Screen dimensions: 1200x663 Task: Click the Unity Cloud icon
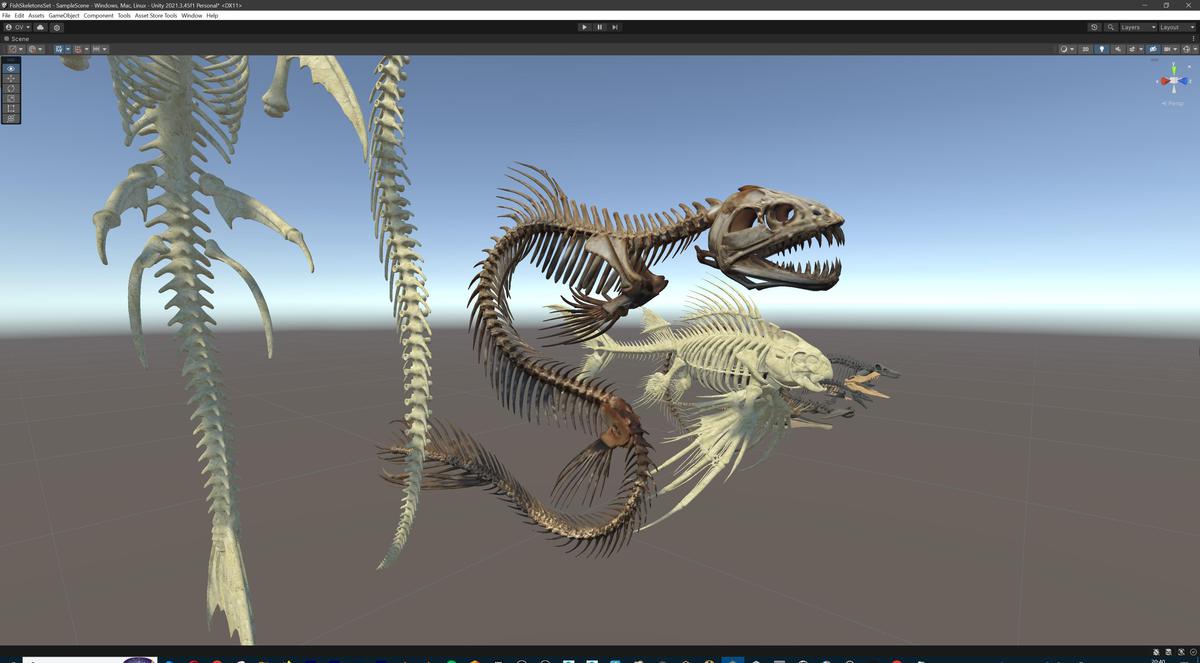[40, 27]
